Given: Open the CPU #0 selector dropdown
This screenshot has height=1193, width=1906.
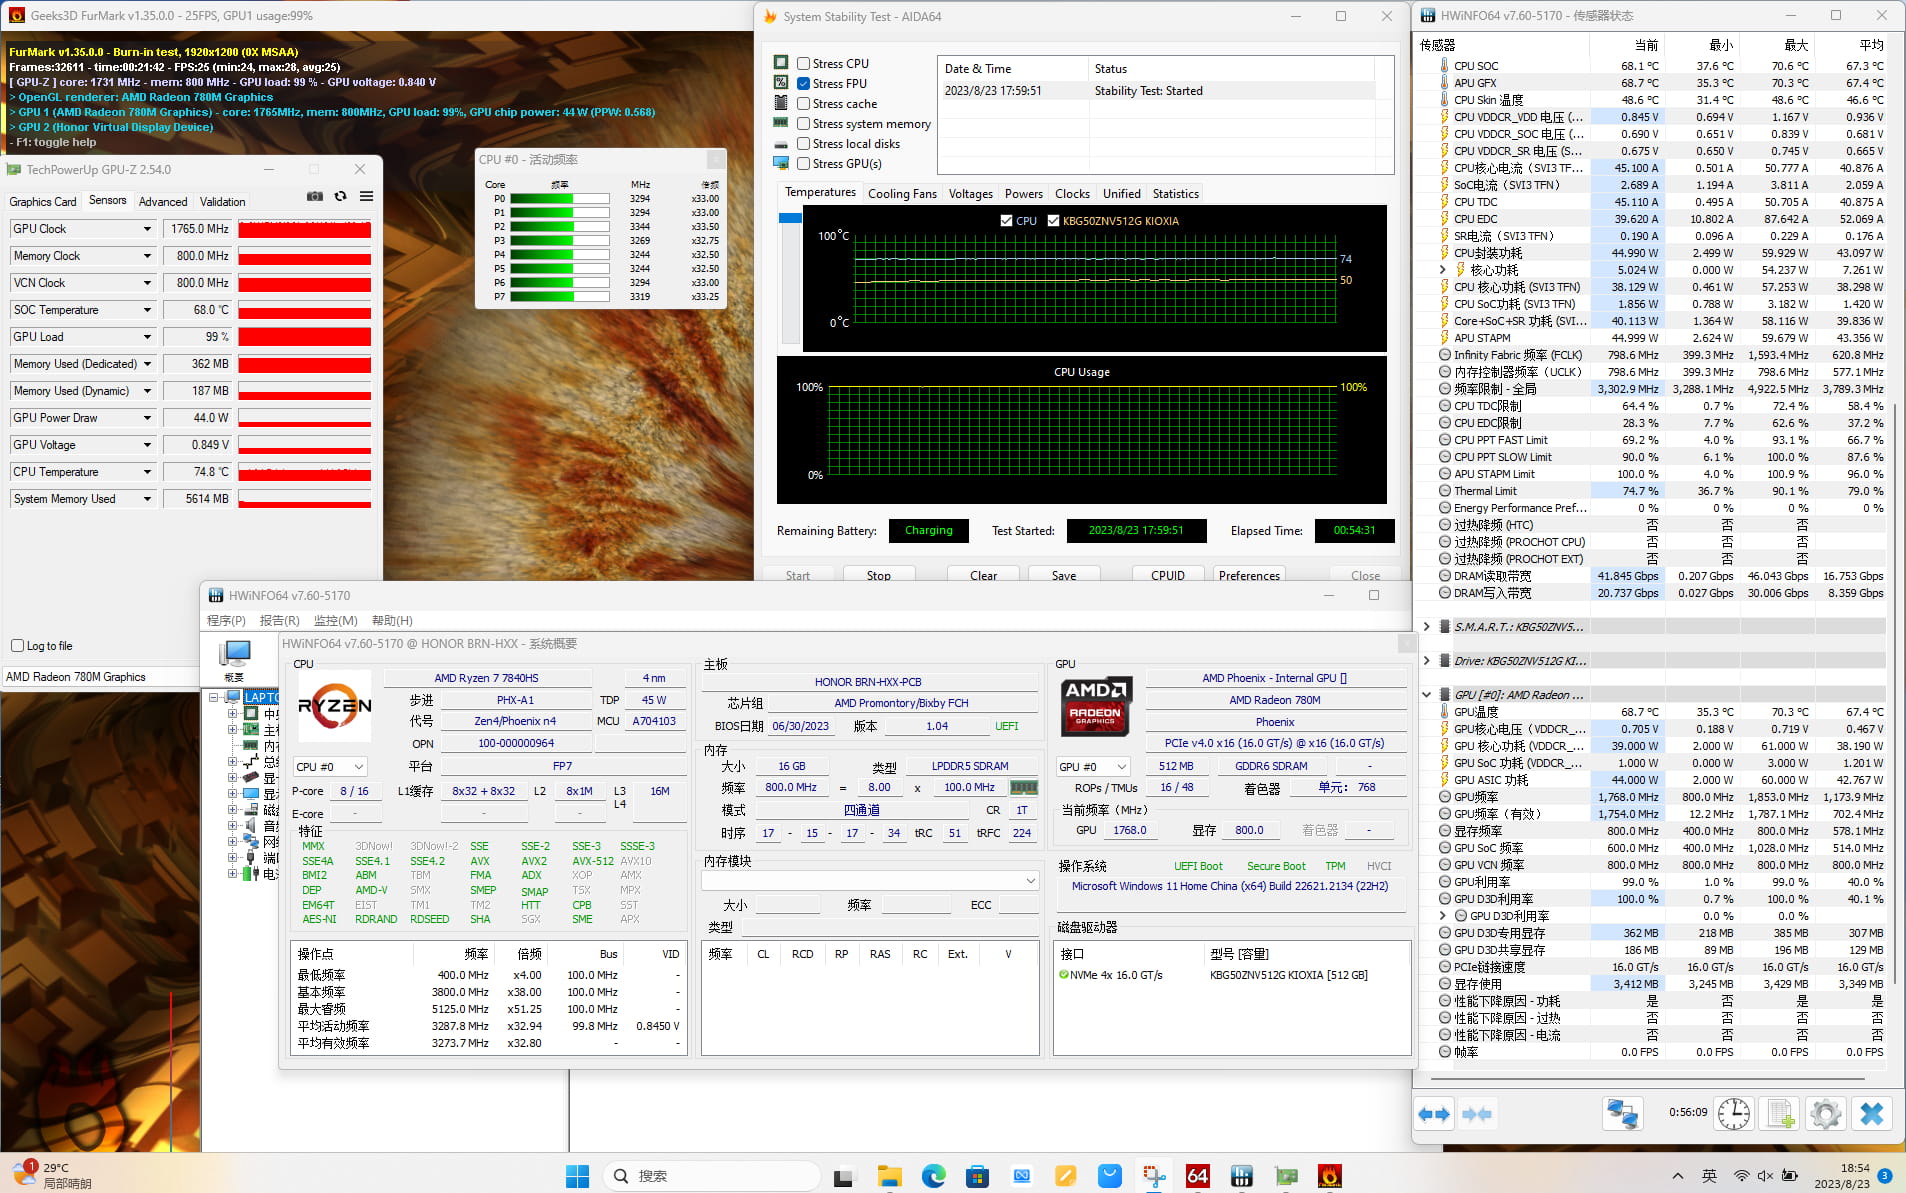Looking at the screenshot, I should coord(330,767).
